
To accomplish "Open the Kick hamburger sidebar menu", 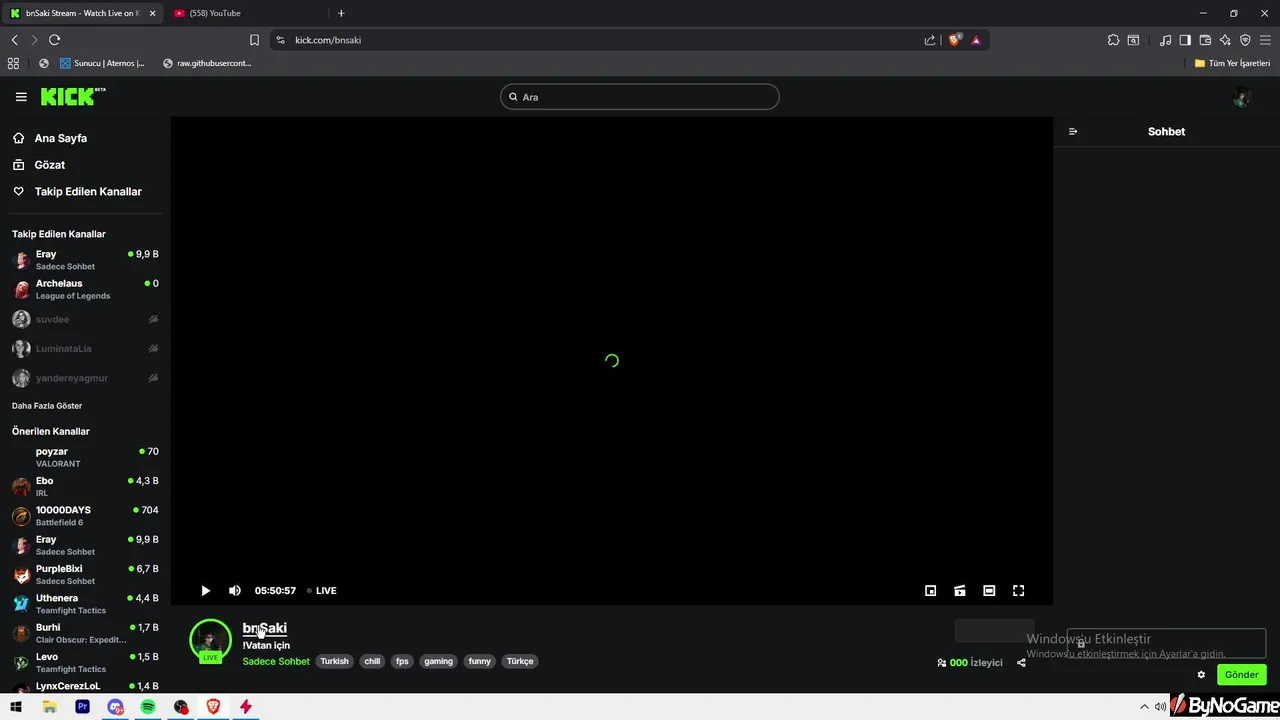I will click(21, 97).
